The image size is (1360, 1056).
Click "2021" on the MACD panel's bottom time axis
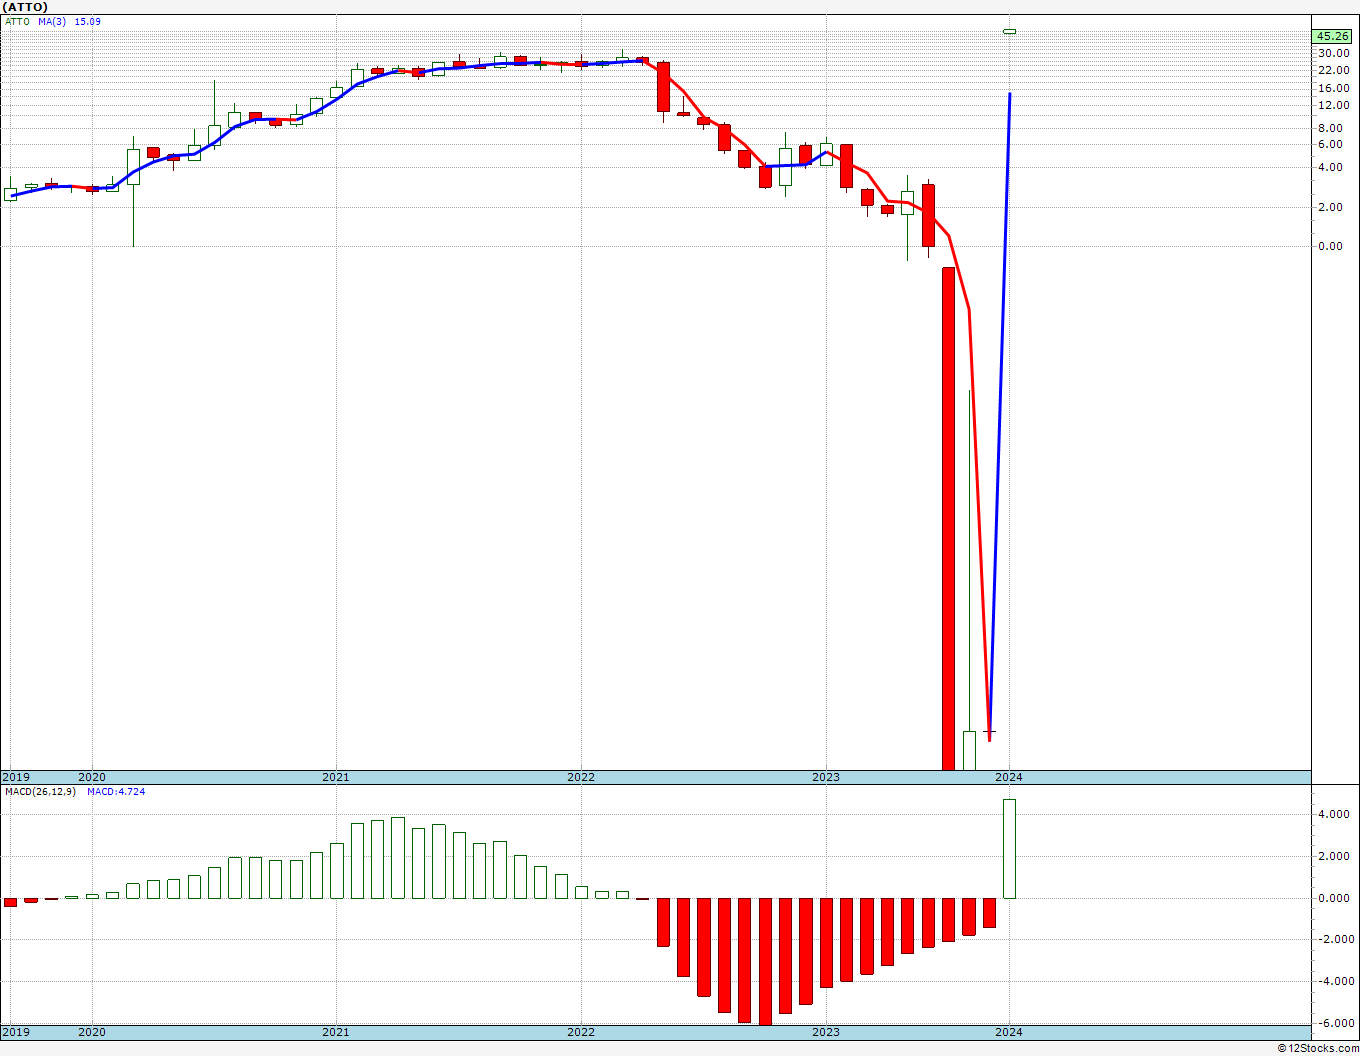coord(336,1032)
